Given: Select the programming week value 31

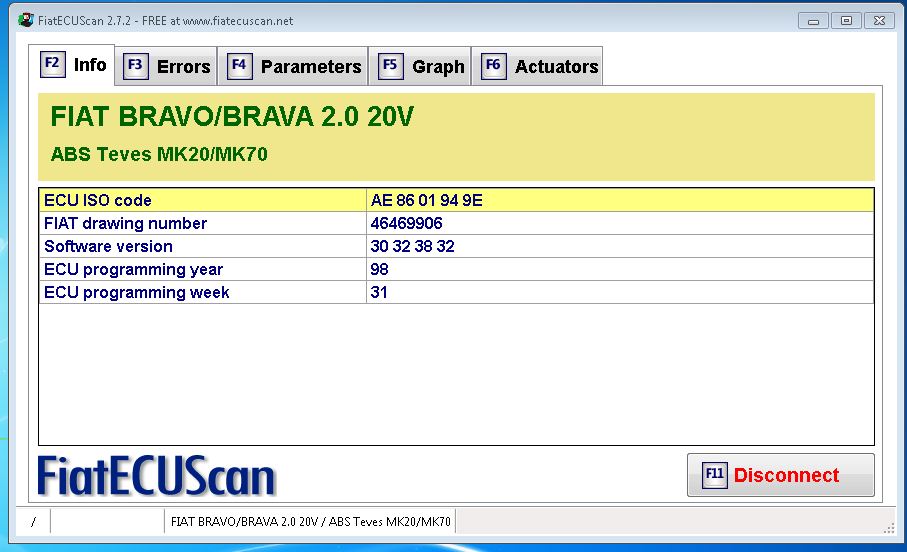Looking at the screenshot, I should tap(379, 292).
